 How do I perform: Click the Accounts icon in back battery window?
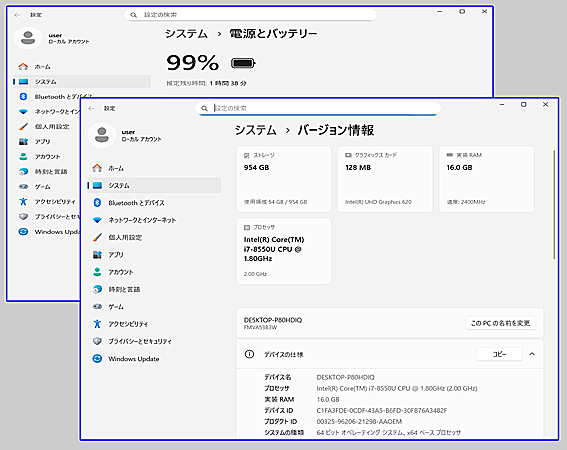click(23, 157)
